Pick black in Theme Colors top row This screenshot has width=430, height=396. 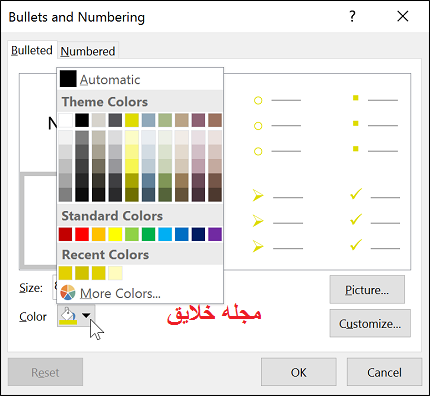tap(82, 120)
